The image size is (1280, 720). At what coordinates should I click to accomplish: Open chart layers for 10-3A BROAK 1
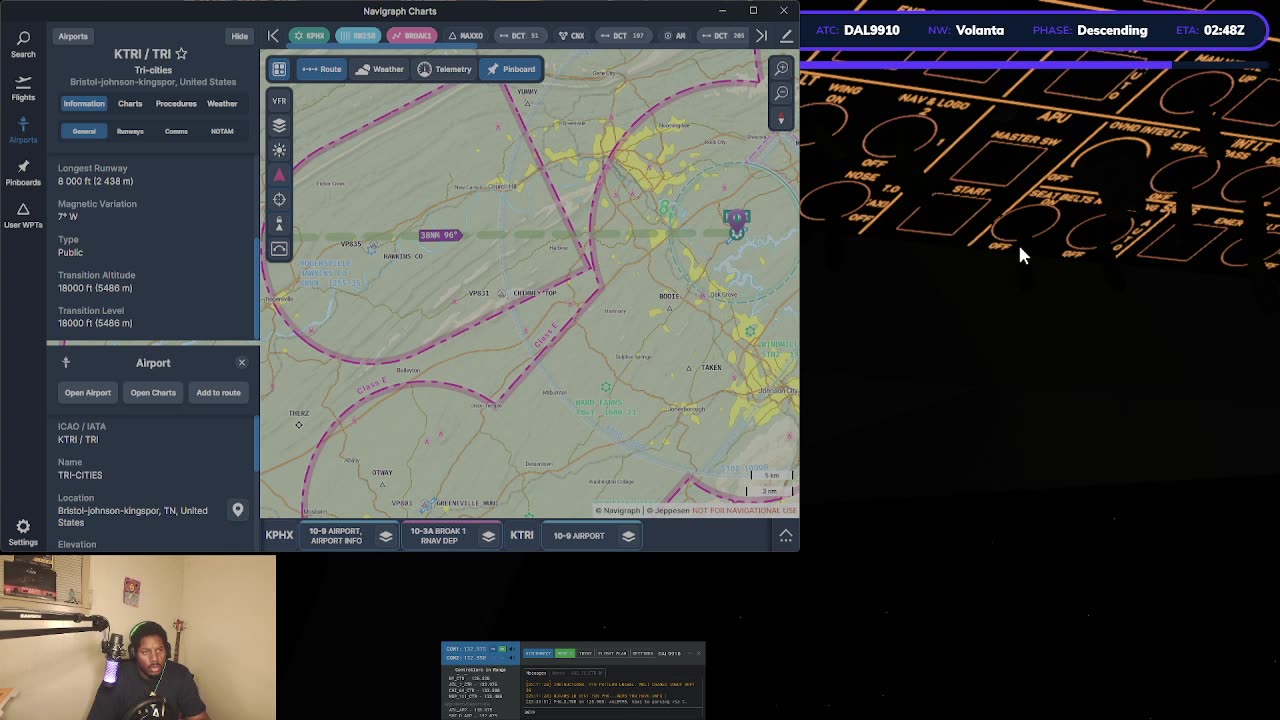click(488, 536)
